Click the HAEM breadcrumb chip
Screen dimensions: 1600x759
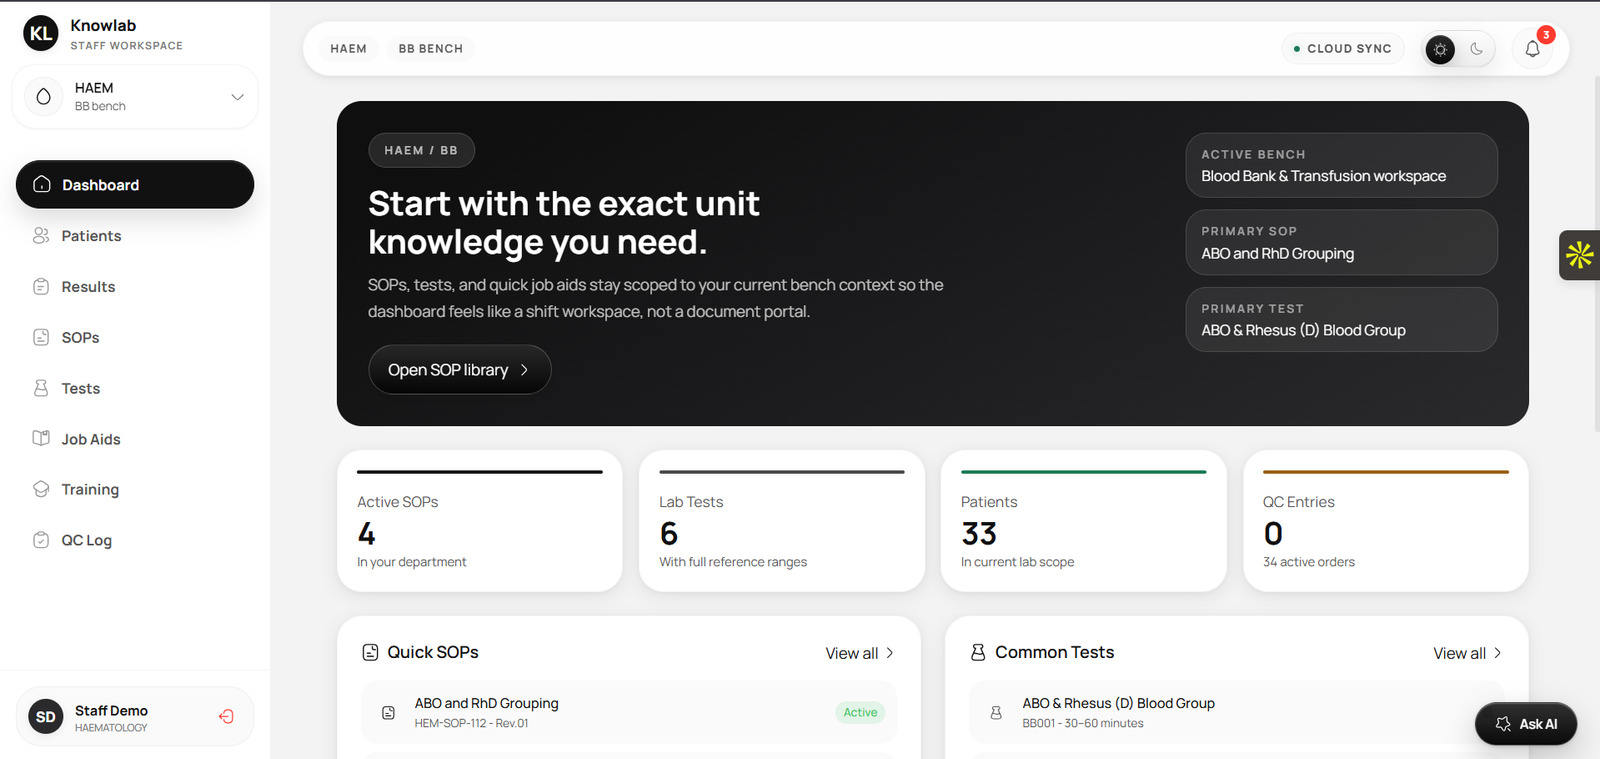click(x=348, y=48)
